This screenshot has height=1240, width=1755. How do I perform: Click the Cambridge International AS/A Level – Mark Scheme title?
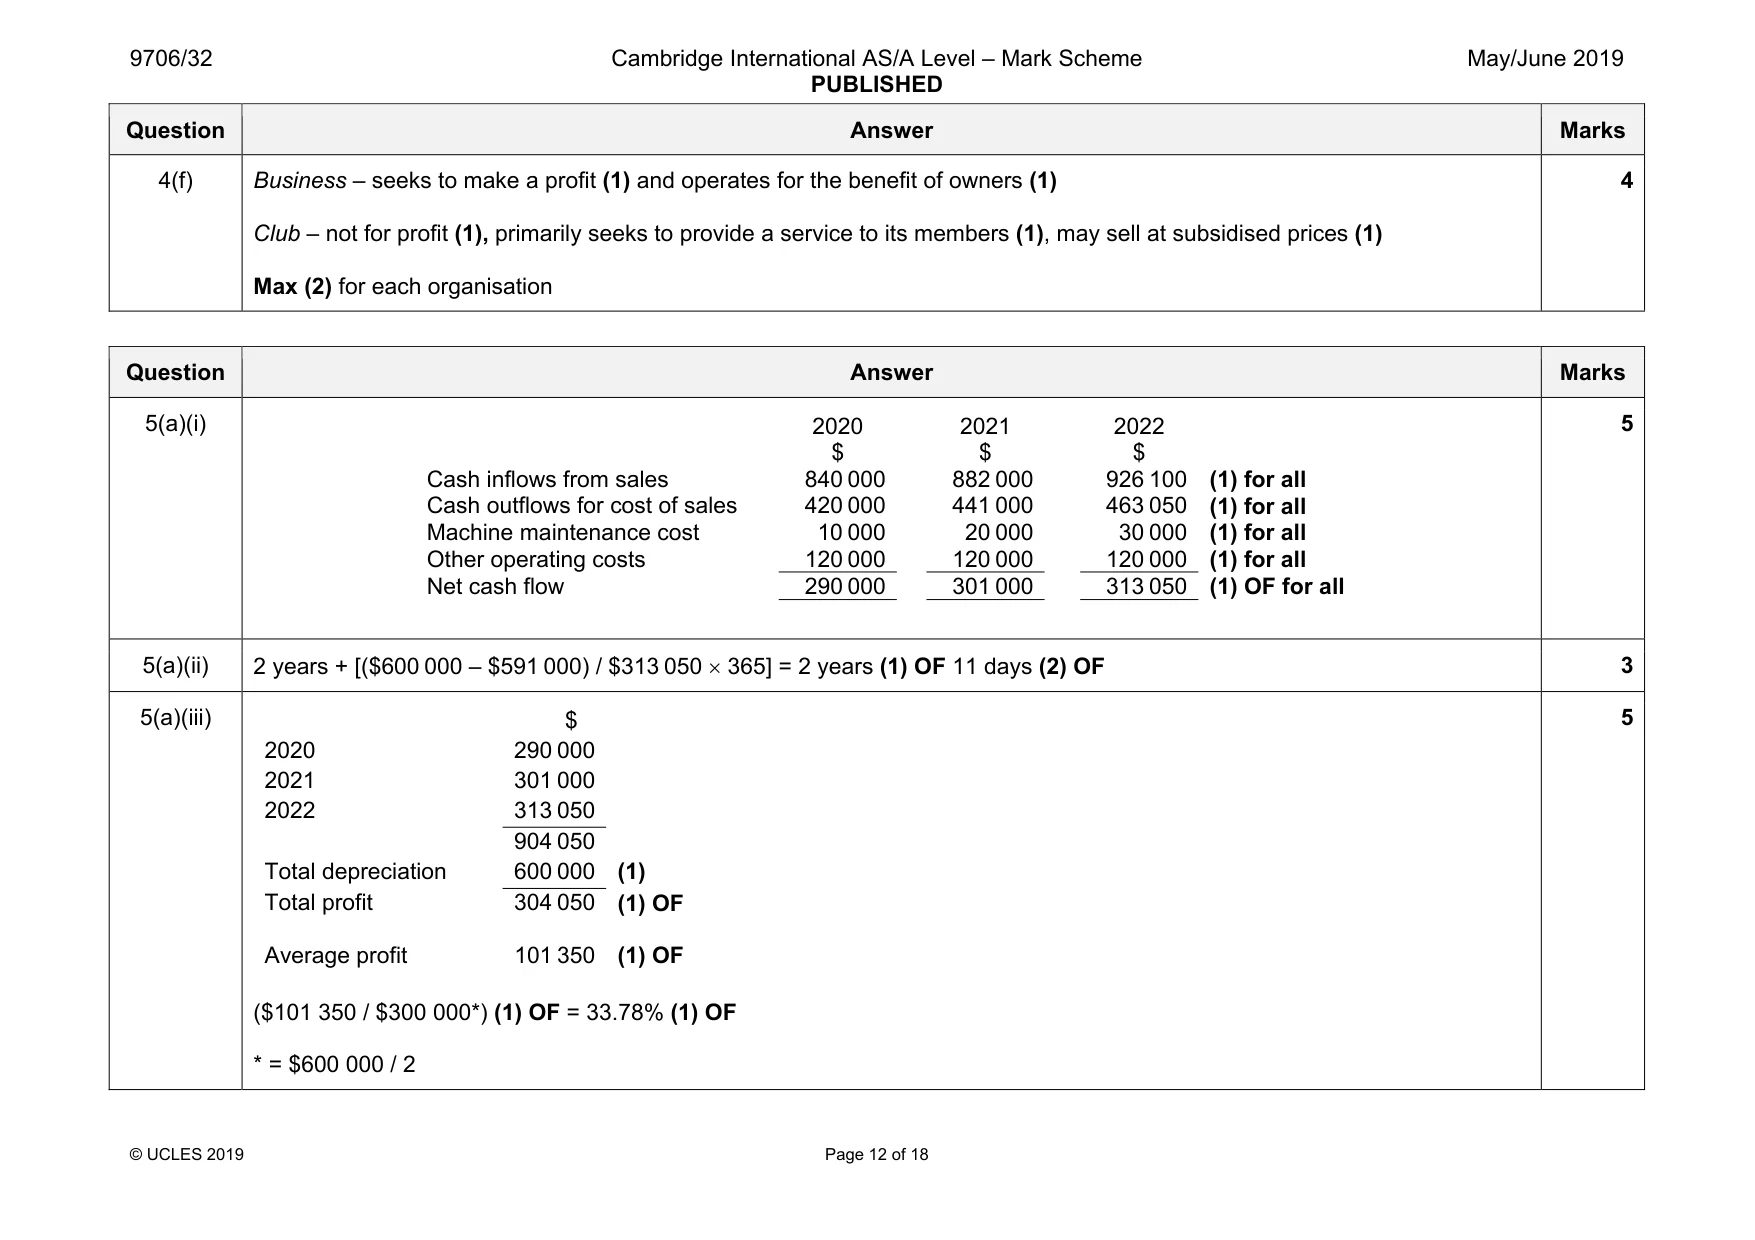[x=876, y=58]
